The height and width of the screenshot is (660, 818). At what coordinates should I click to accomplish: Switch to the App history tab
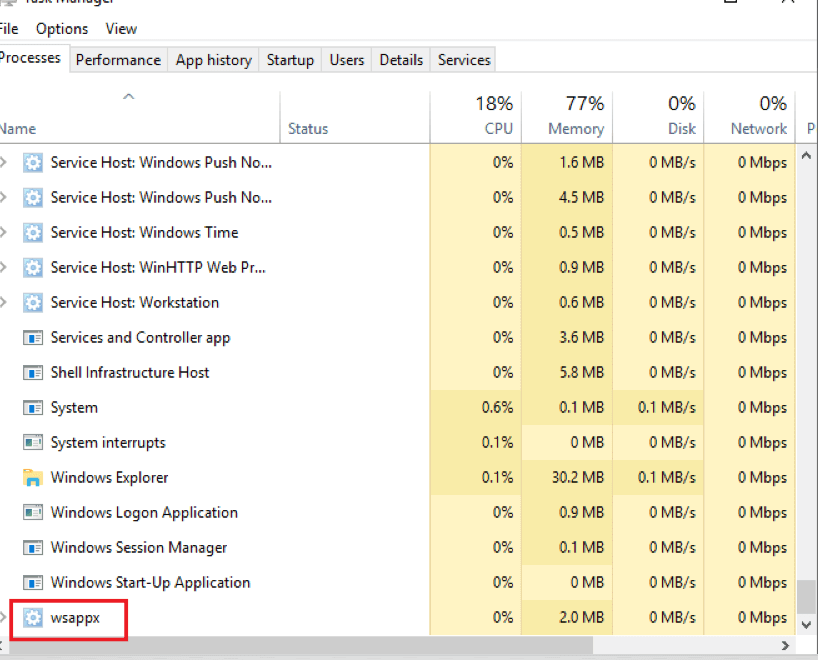pyautogui.click(x=213, y=60)
